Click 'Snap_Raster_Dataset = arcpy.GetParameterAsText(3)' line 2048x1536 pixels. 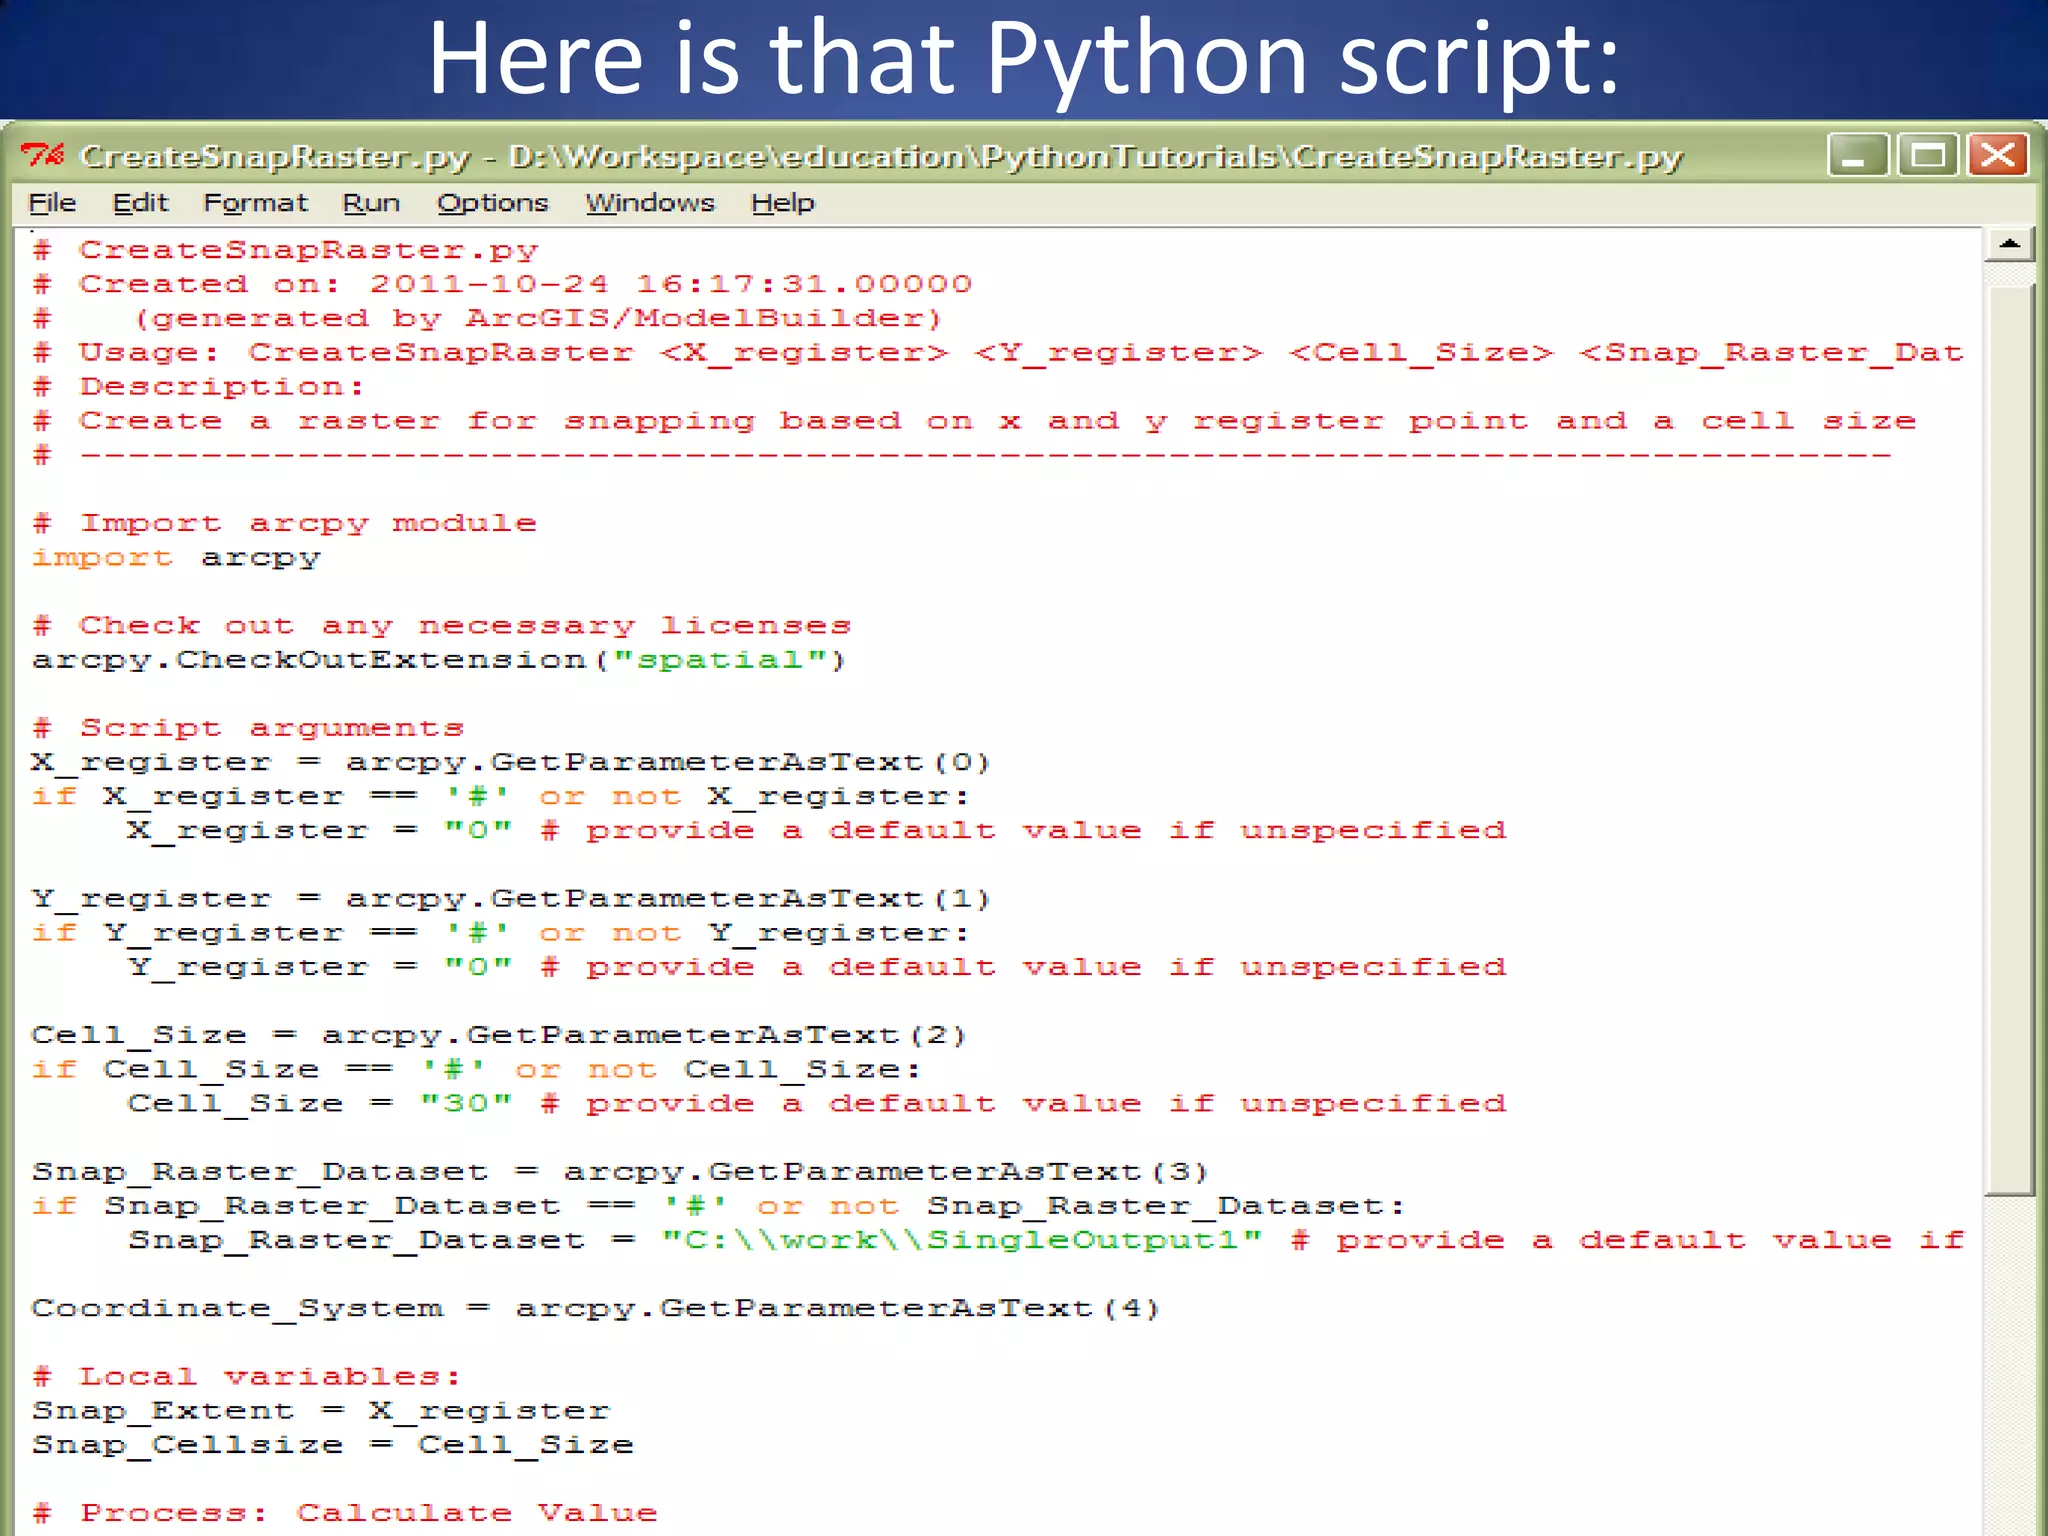pos(620,1172)
